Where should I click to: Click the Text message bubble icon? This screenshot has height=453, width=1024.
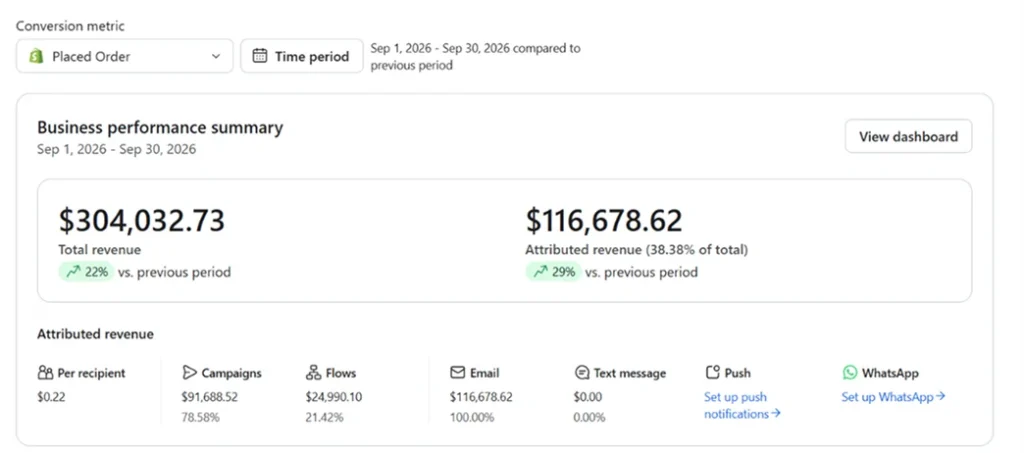pos(582,373)
